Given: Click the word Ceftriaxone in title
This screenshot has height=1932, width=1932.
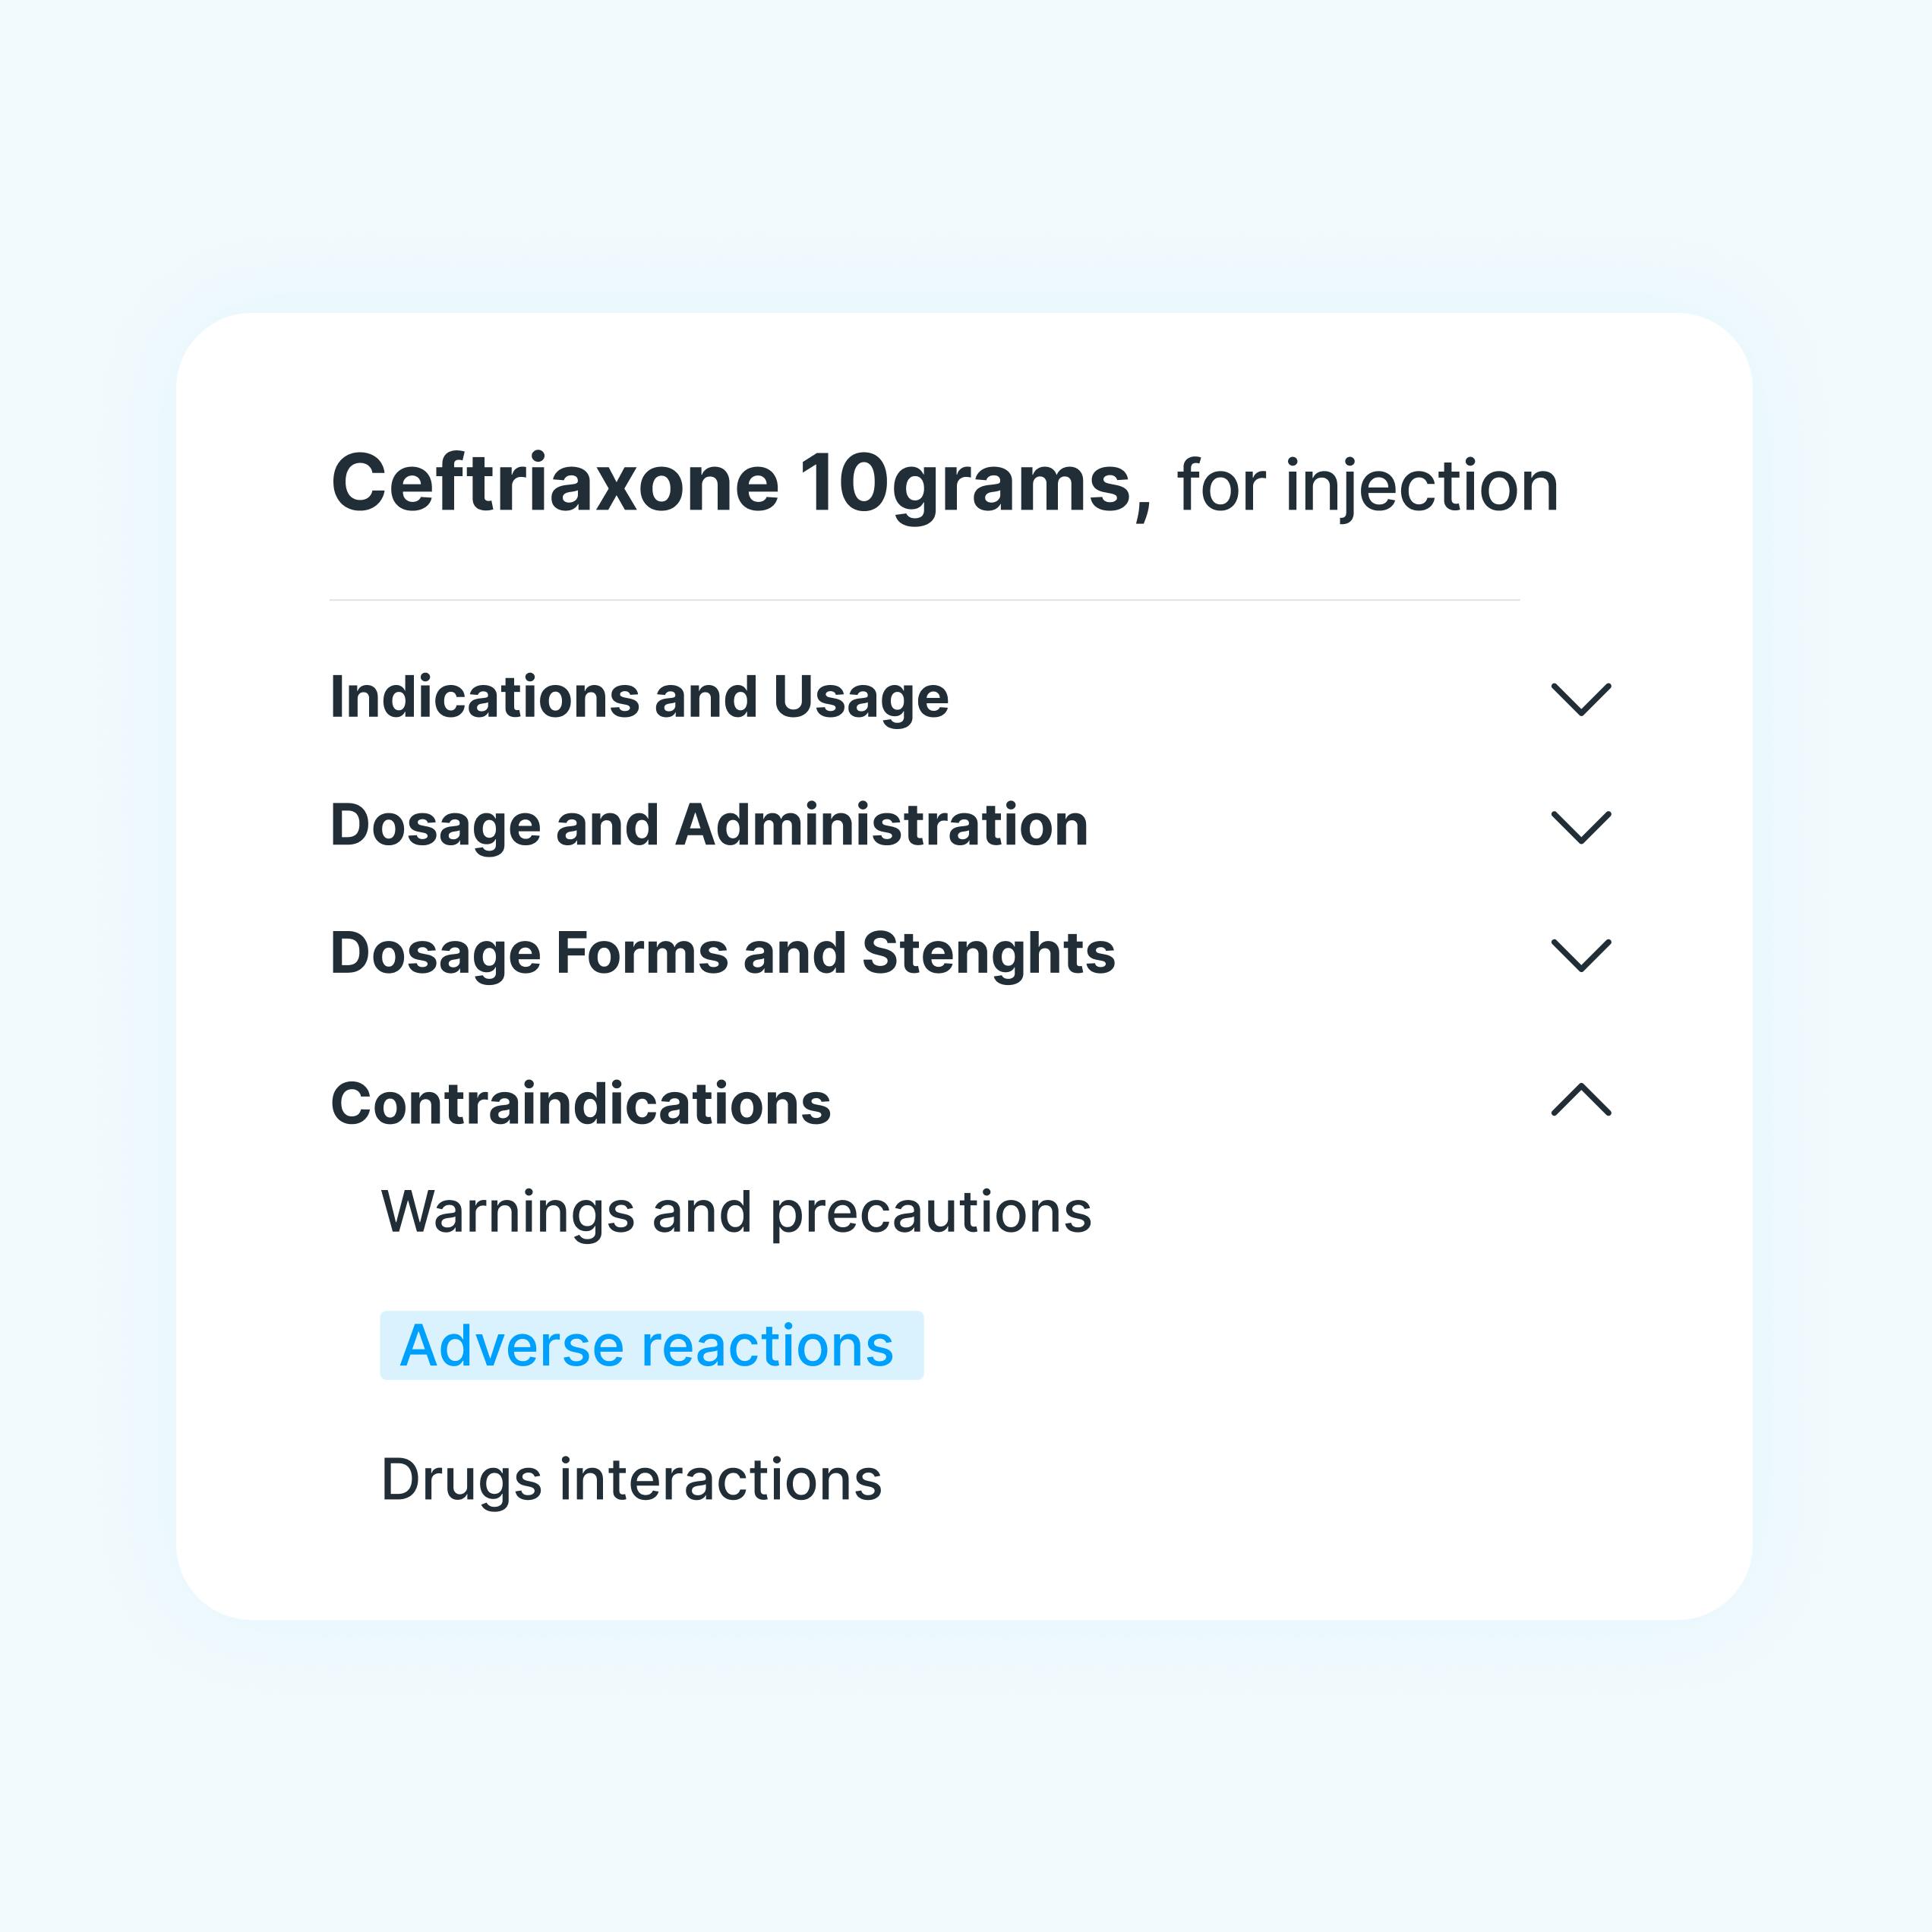Looking at the screenshot, I should tap(555, 484).
